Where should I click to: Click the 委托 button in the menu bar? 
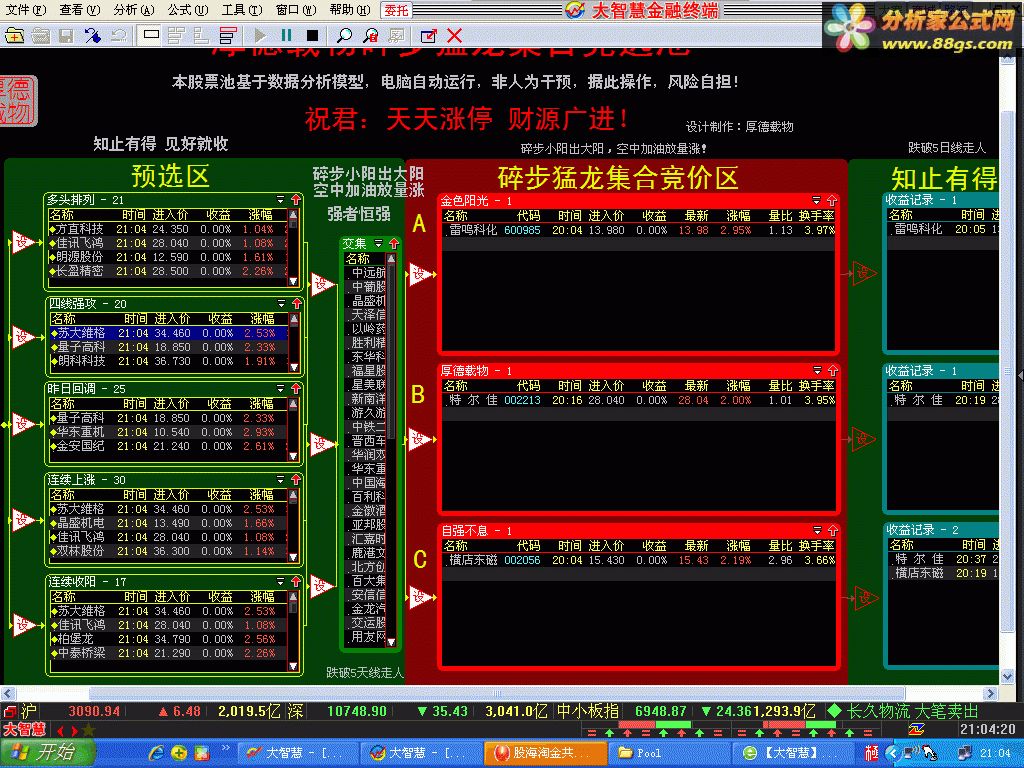(396, 10)
